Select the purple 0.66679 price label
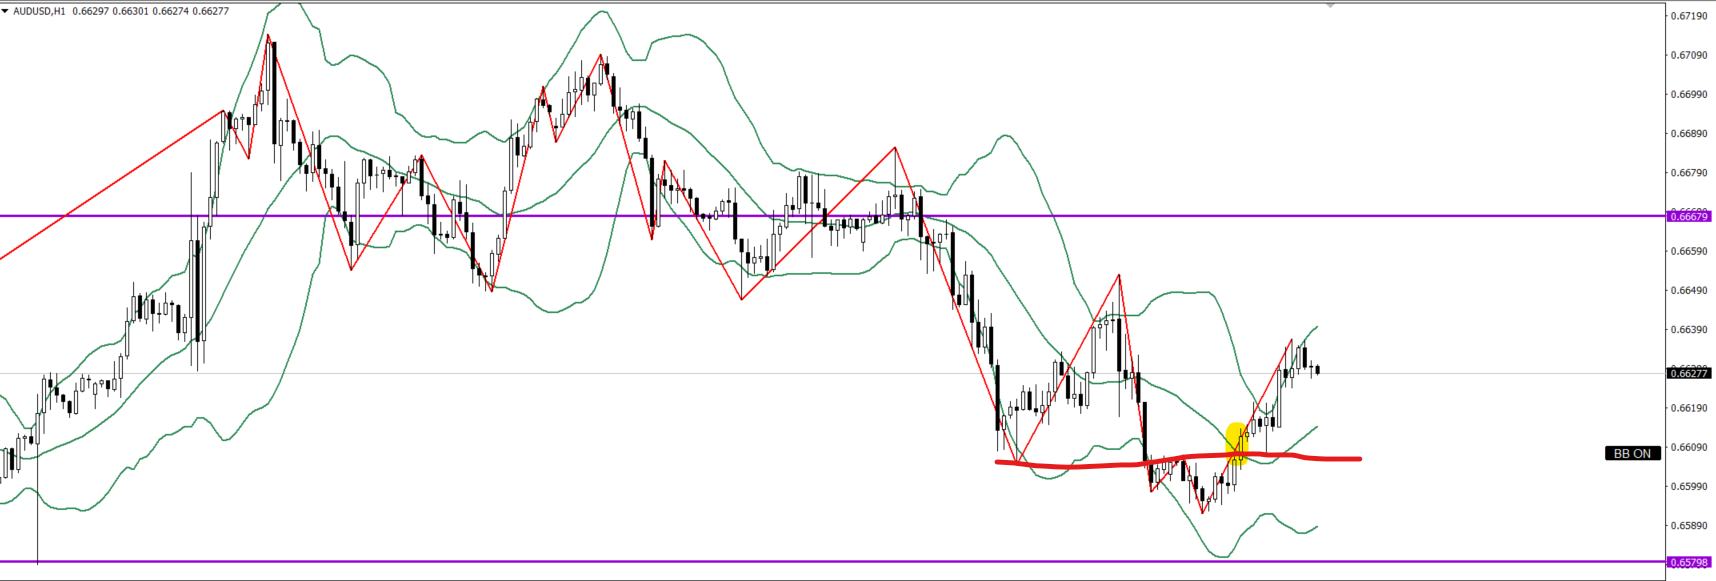 coord(1689,216)
